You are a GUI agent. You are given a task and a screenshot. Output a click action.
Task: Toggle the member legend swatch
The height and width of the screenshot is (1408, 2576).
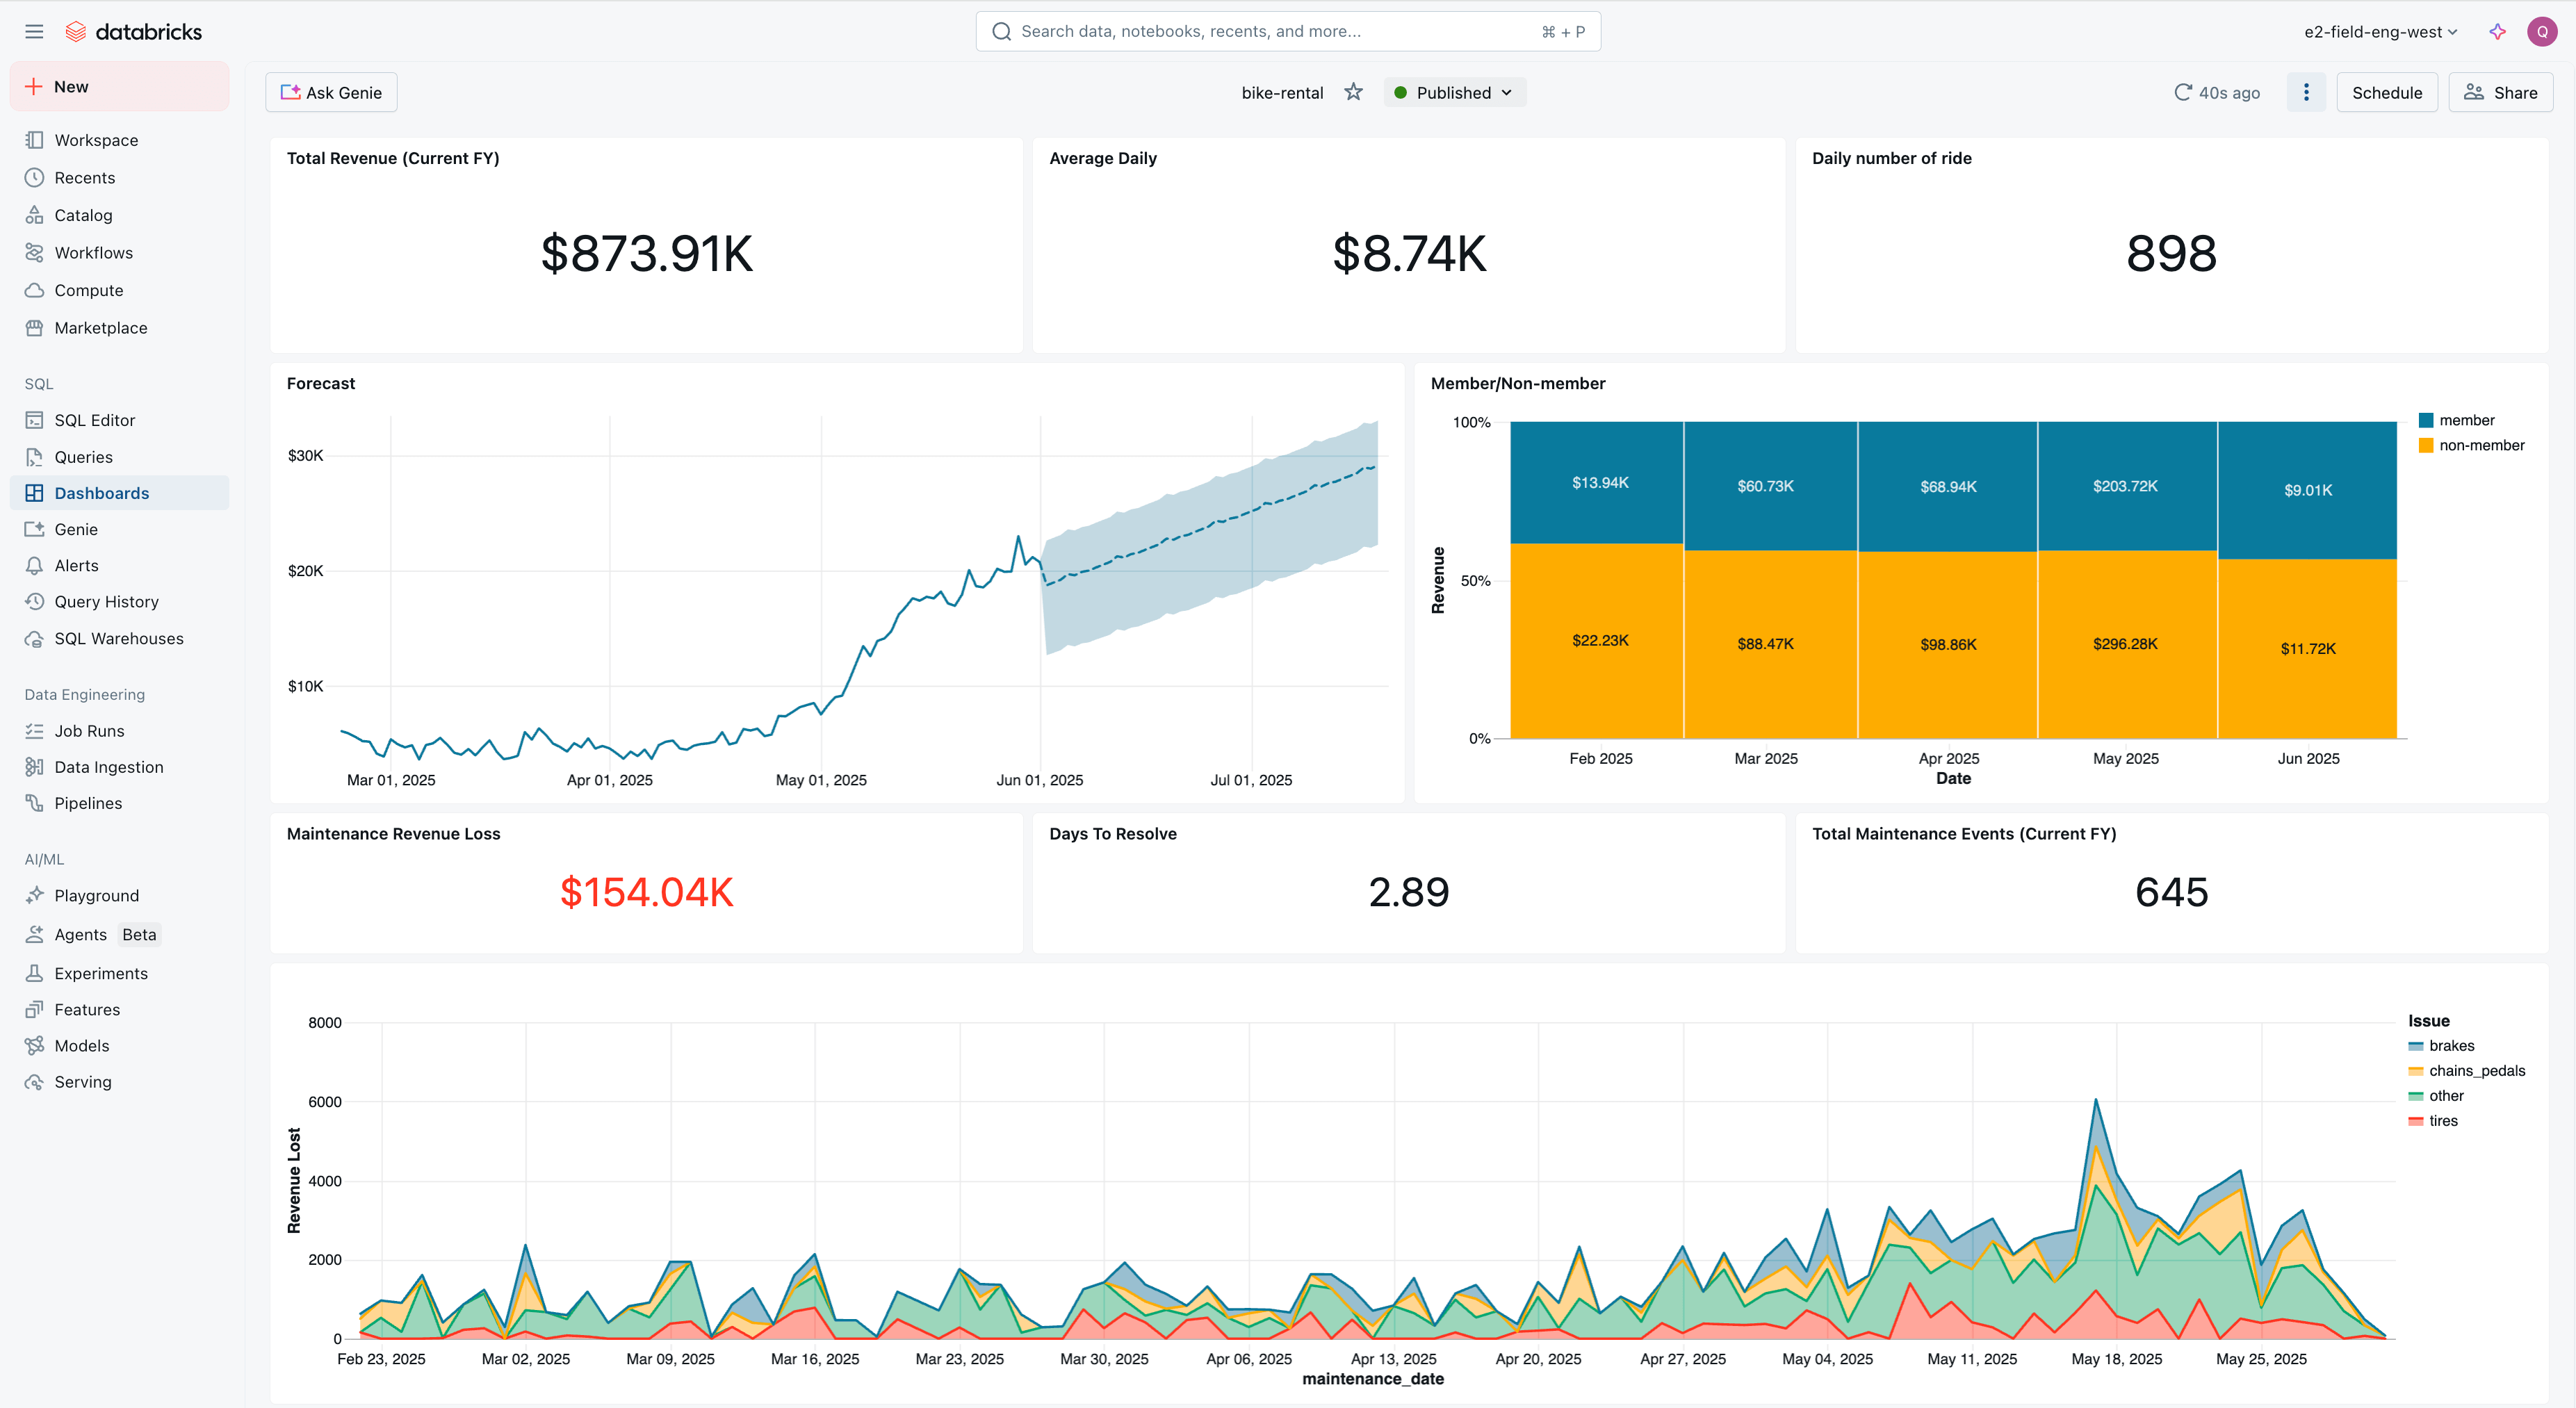tap(2425, 420)
